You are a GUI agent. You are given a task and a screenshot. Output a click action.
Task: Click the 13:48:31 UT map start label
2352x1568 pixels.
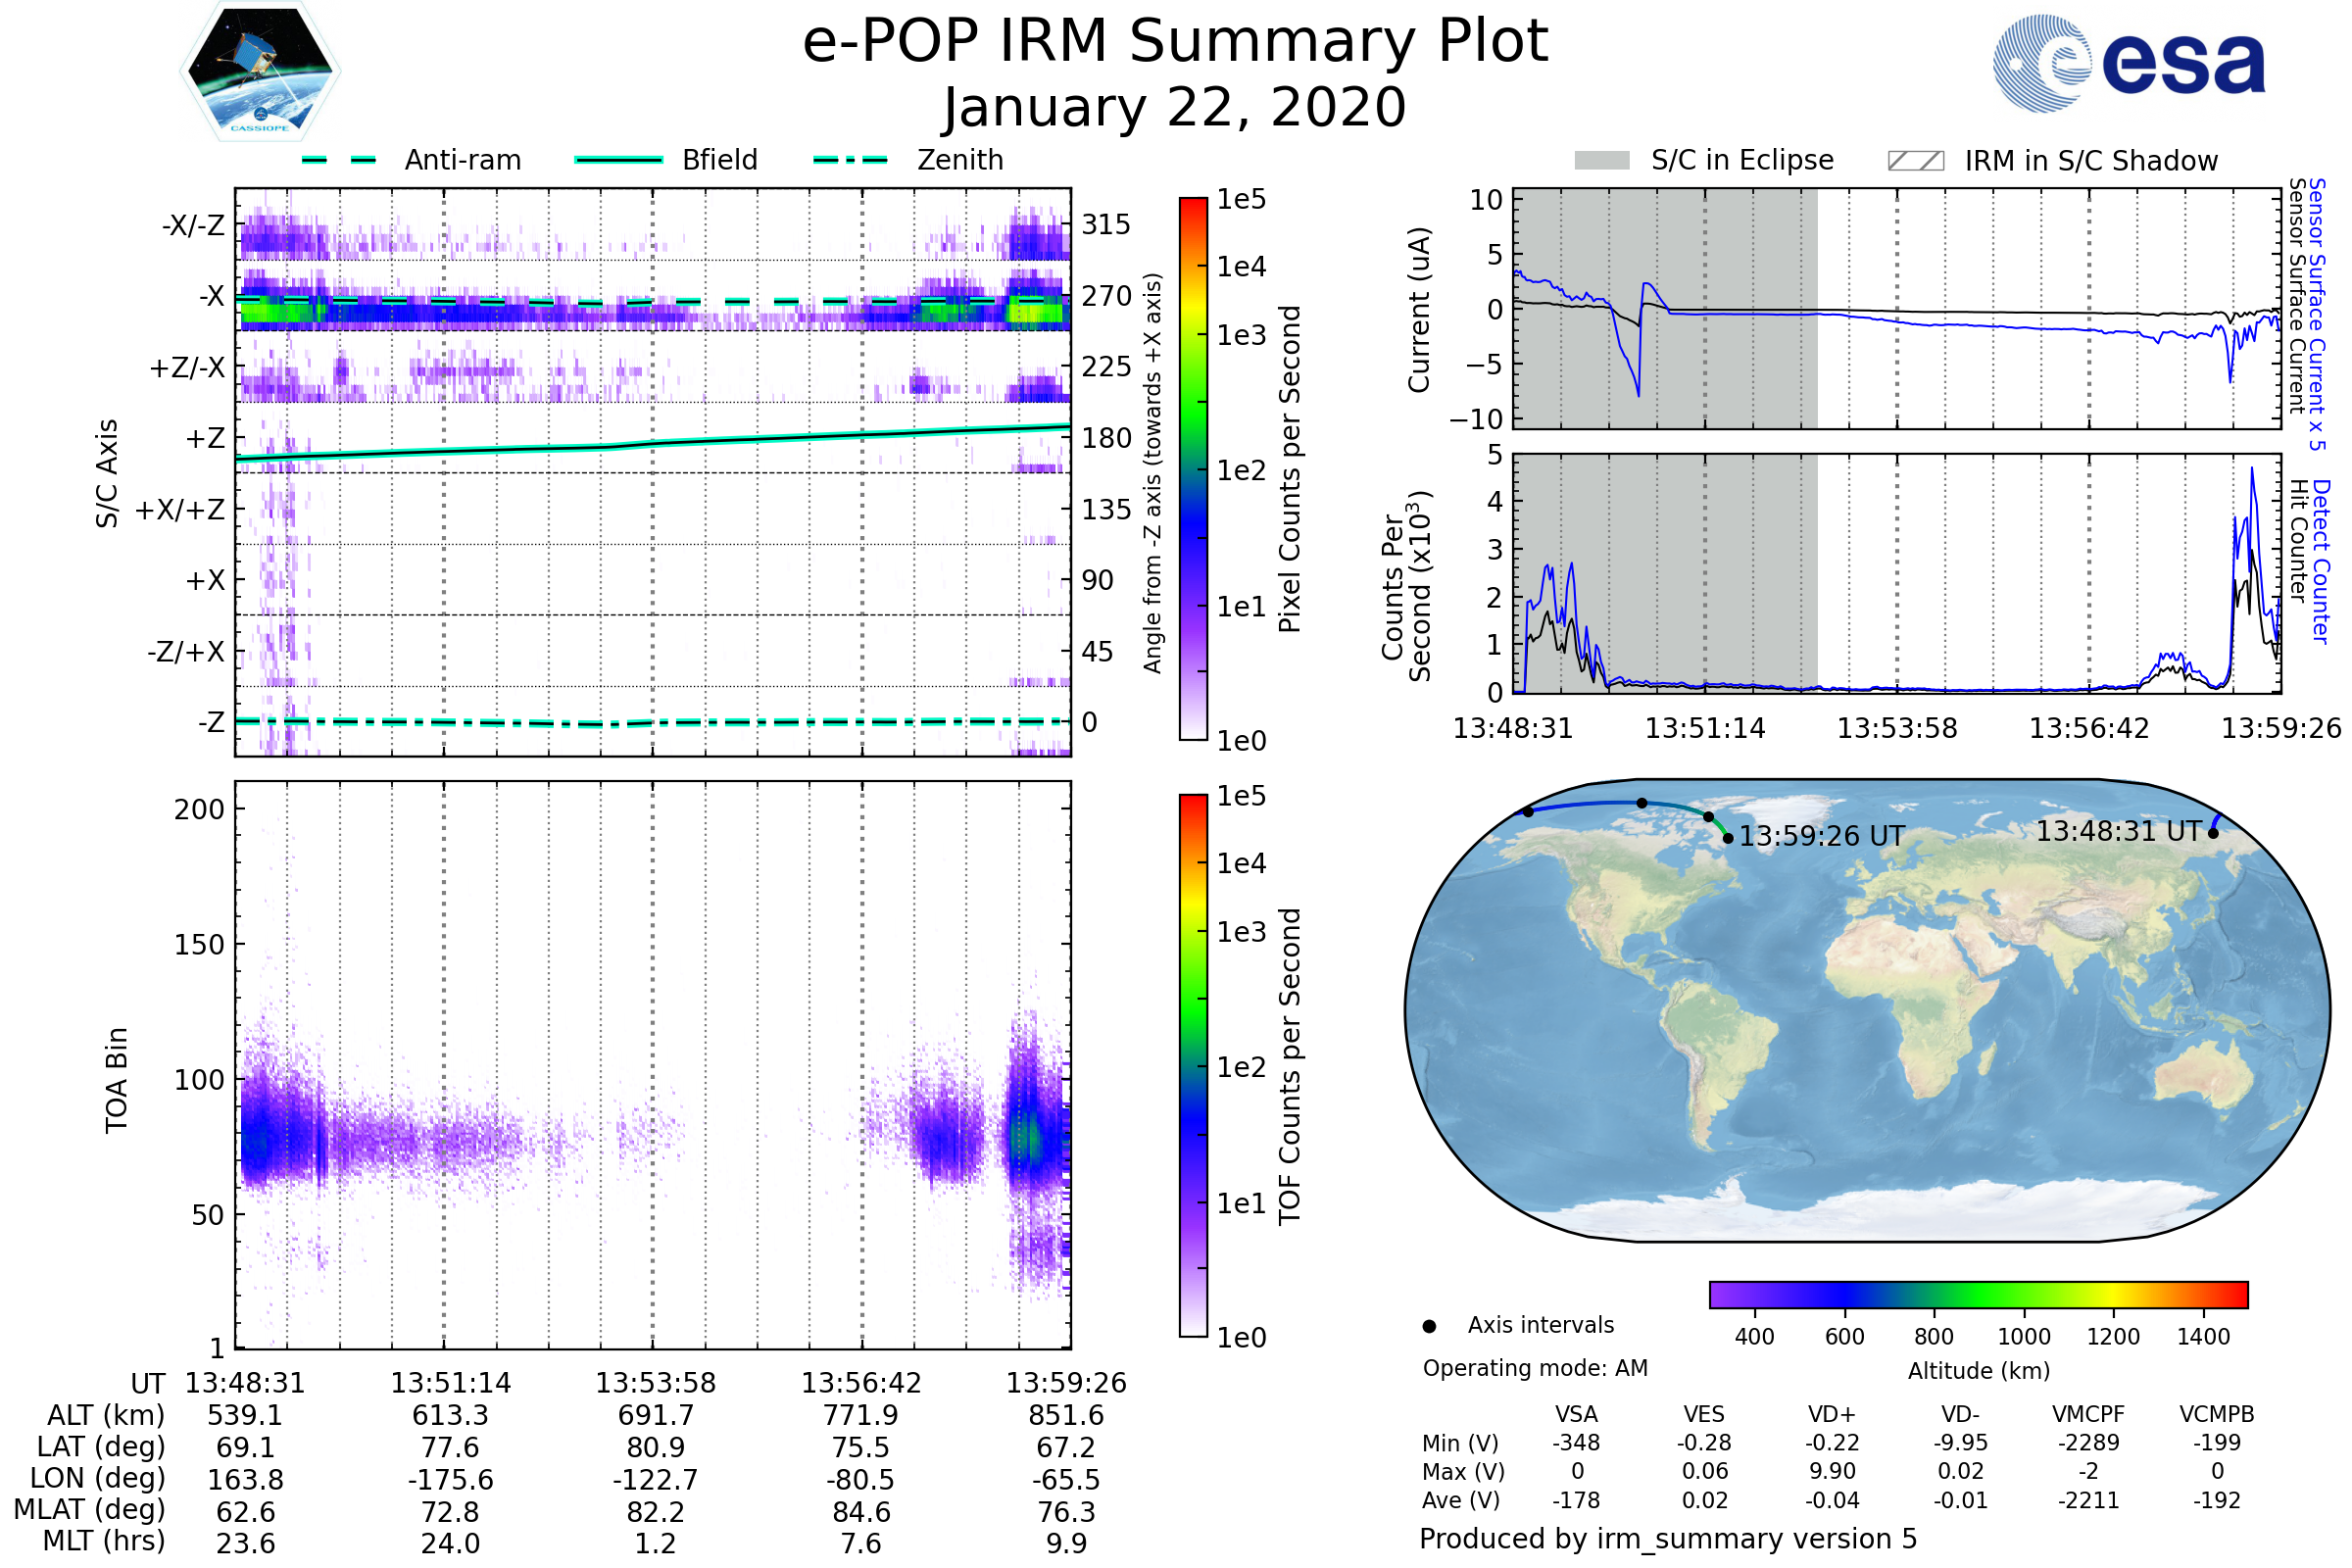point(2118,831)
